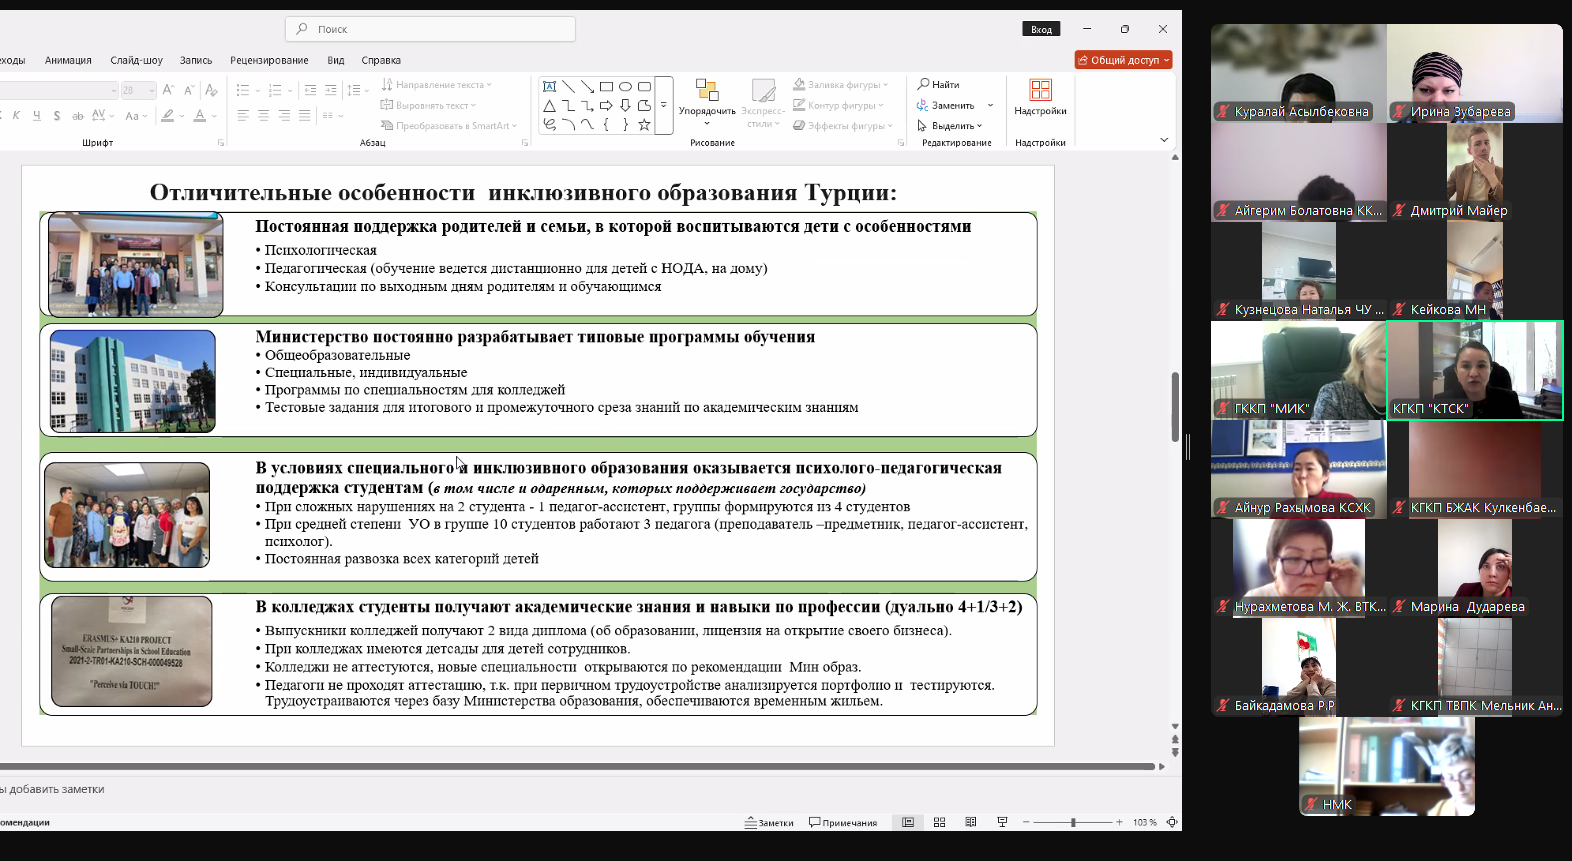This screenshot has height=861, width=1572.
Task: Click the Вход sign-in button
Action: [1041, 29]
